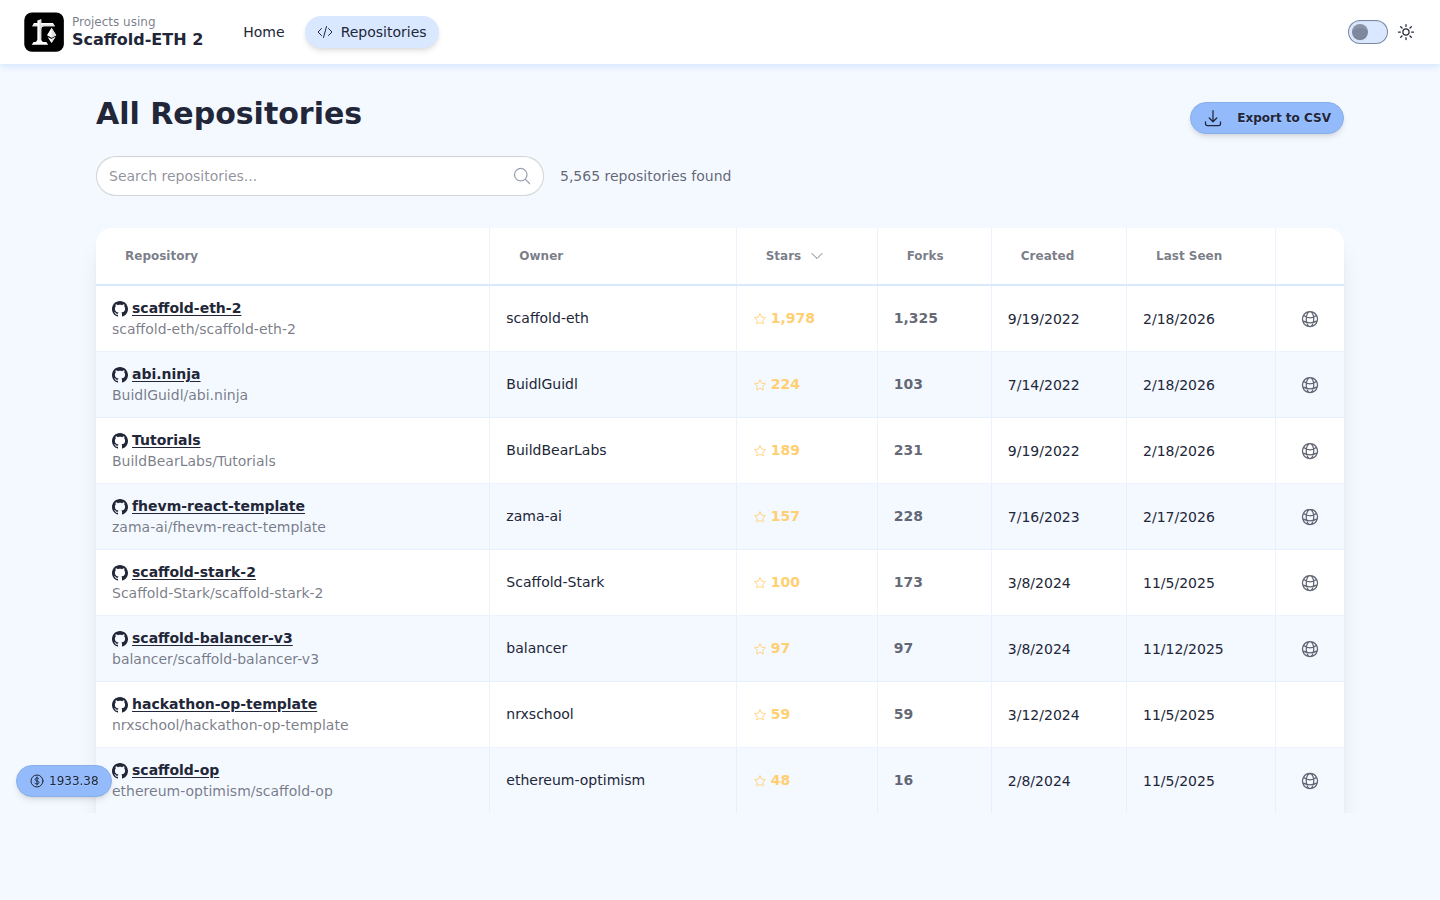Open the scaffold-eth-2 repository link

click(186, 308)
